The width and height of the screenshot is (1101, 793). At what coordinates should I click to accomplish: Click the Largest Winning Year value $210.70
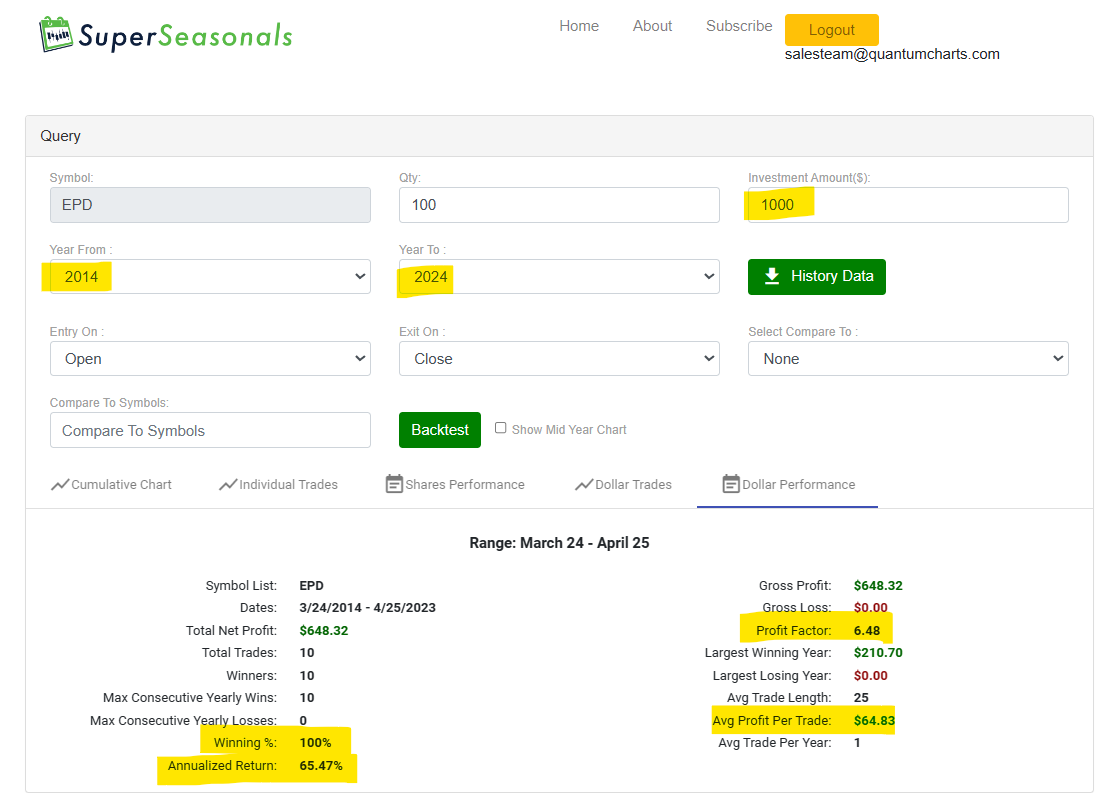point(878,653)
